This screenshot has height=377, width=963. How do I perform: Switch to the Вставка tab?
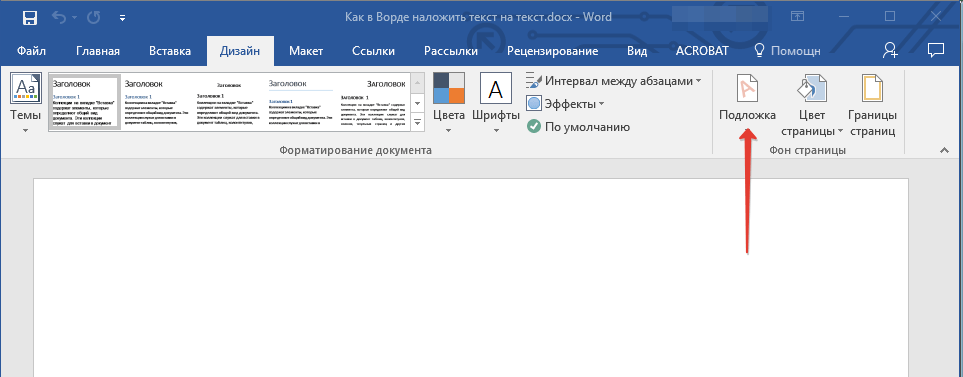169,51
